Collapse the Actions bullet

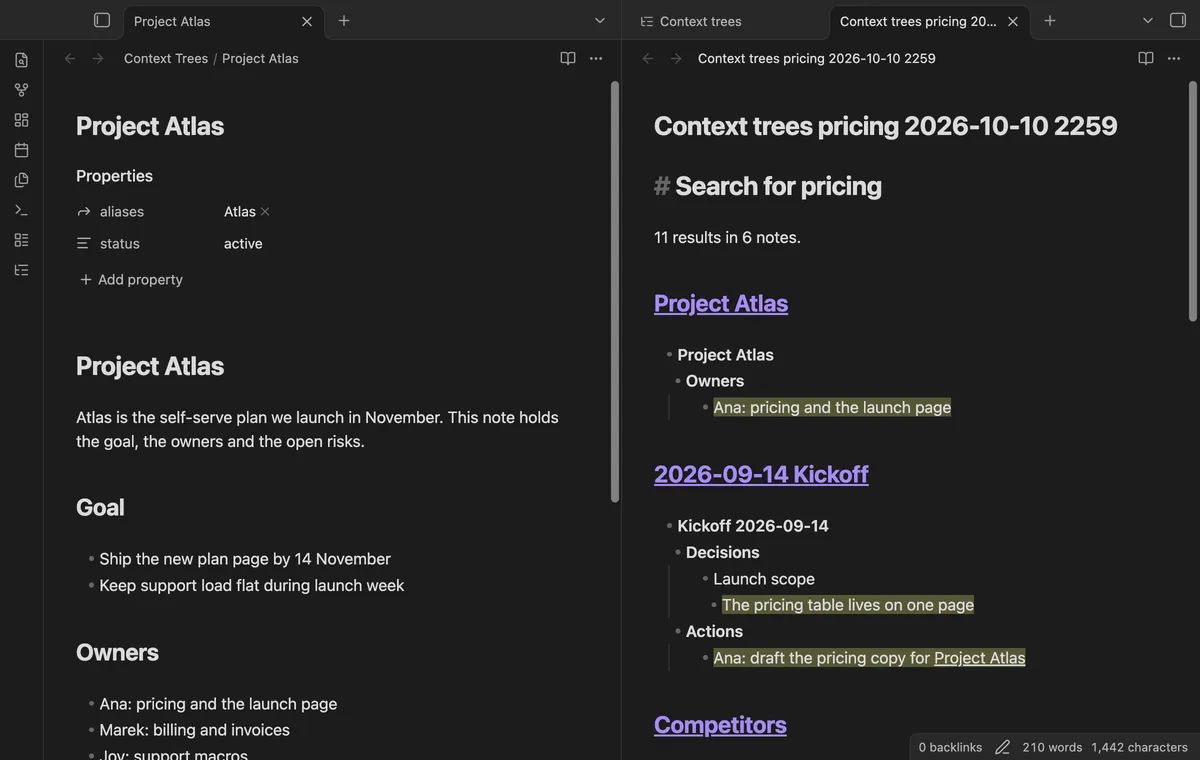(x=677, y=632)
